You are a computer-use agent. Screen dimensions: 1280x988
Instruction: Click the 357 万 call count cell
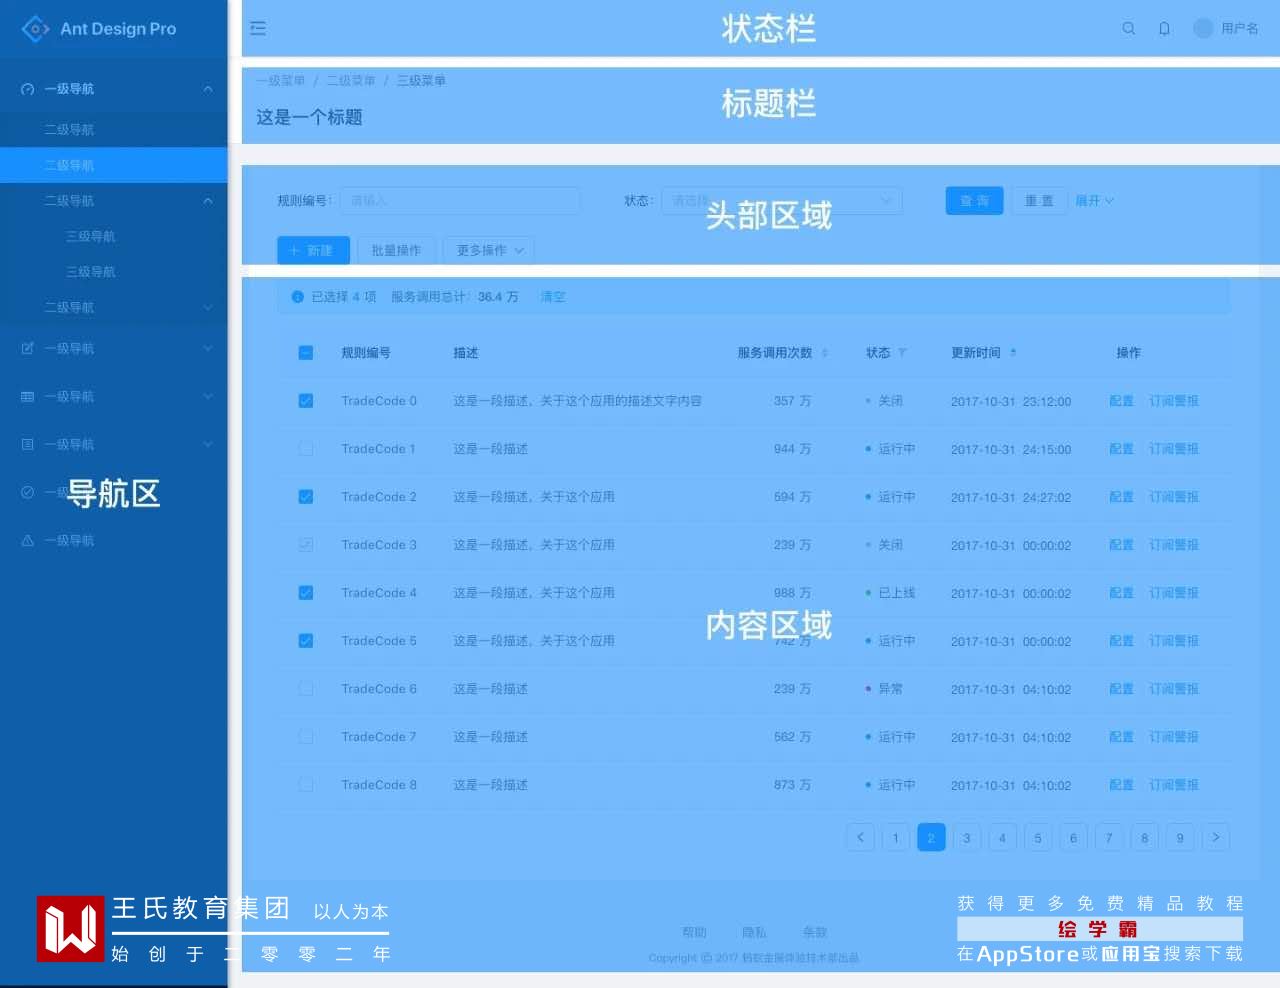point(792,401)
